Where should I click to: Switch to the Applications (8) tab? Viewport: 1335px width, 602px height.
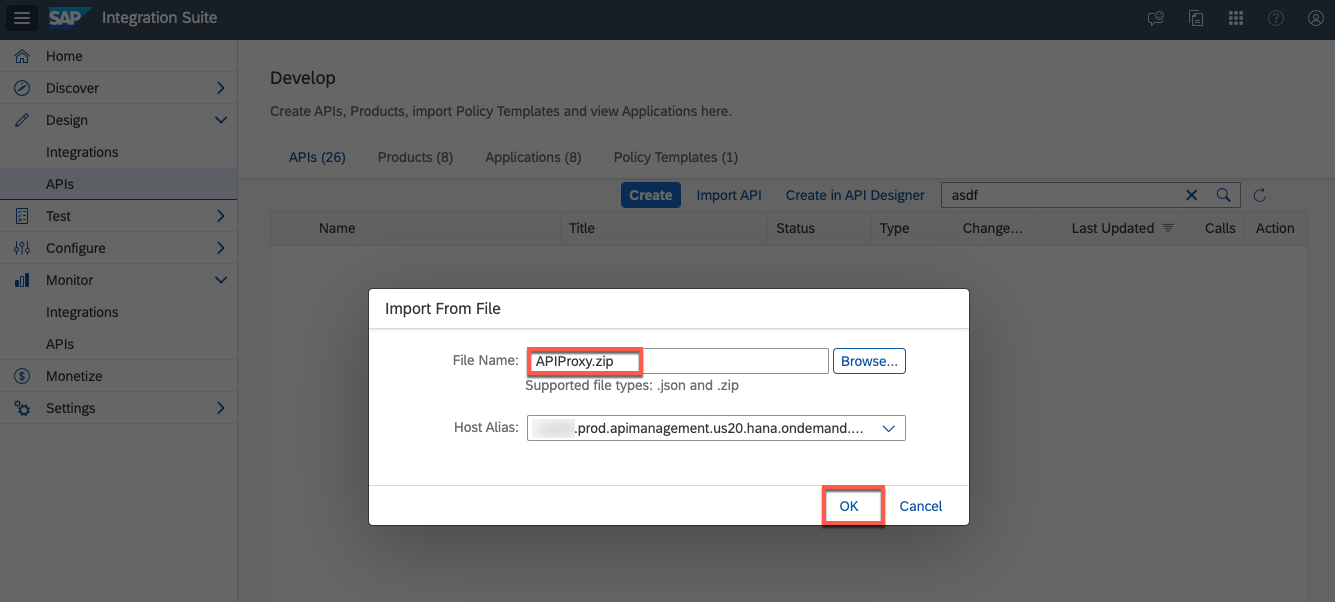coord(533,157)
